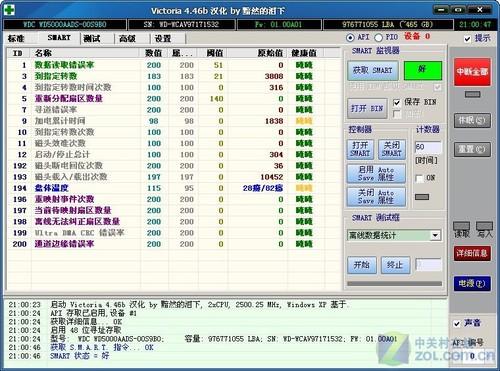Open the 打开 BIN button
This screenshot has width=500, height=371.
367,108
